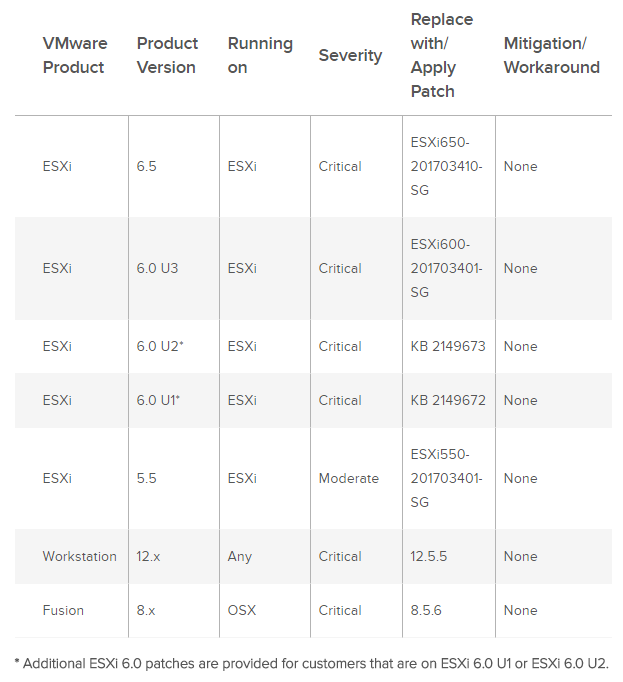Image resolution: width=623 pixels, height=682 pixels.
Task: Click the Fusion product cell
Action: [63, 610]
